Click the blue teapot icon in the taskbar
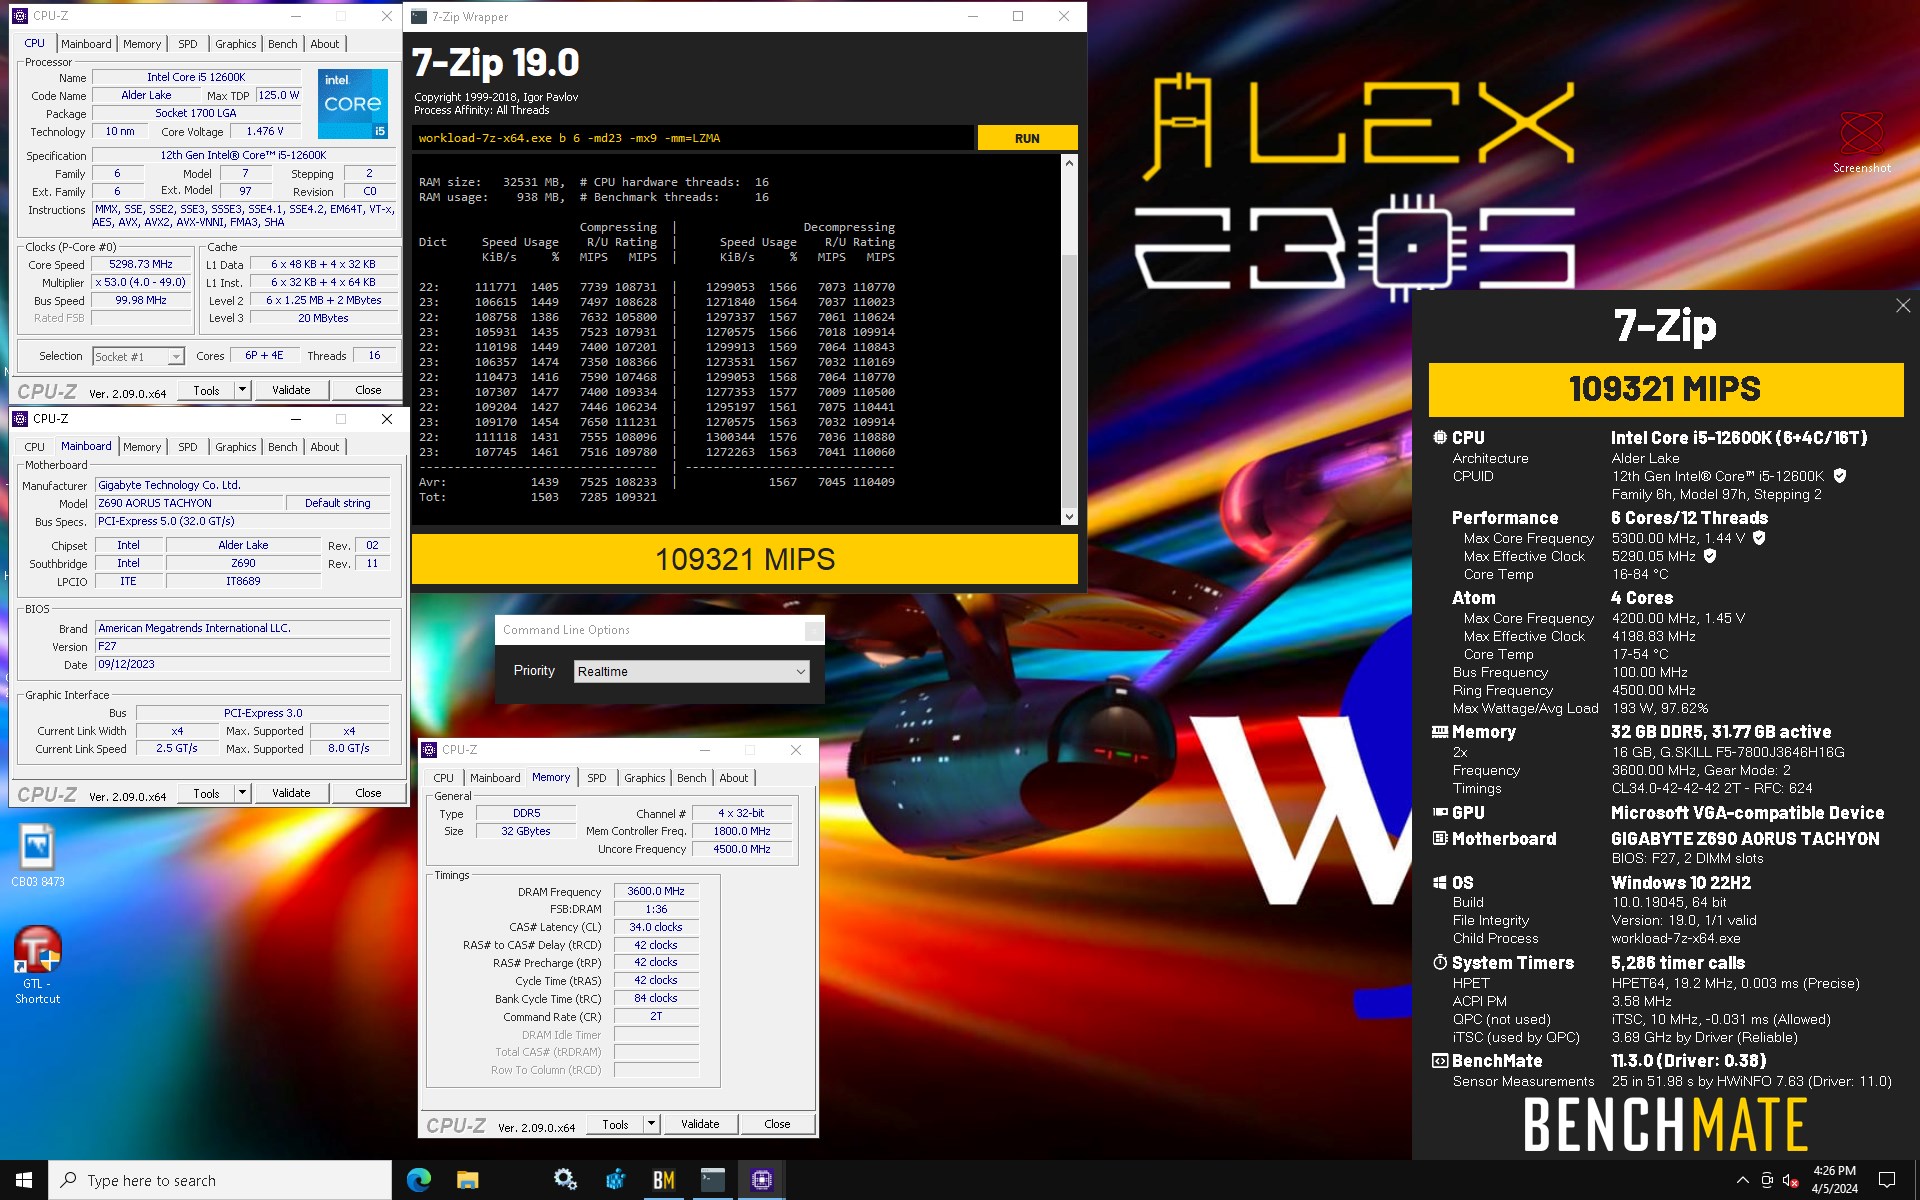Screen dimensions: 1920x1200 point(615,1180)
